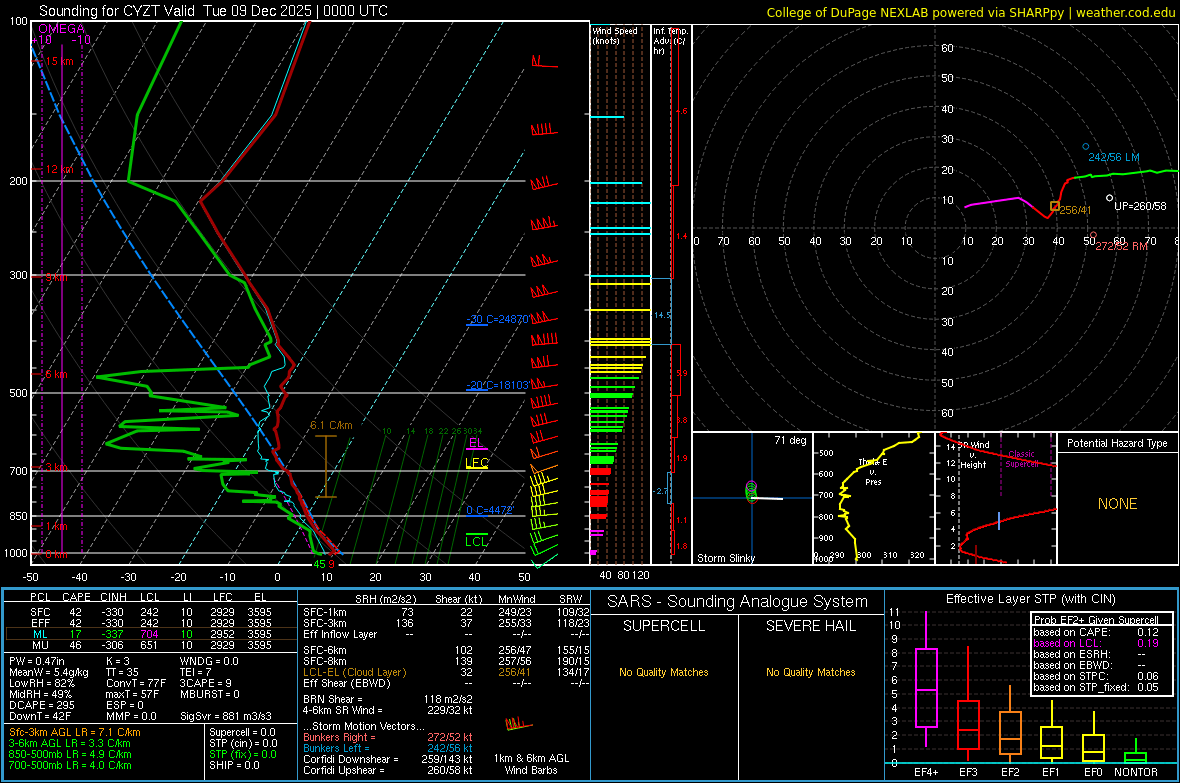Click the Corfidi Downshear = 259/143 kt line
The width and height of the screenshot is (1180, 783).
(x=388, y=759)
